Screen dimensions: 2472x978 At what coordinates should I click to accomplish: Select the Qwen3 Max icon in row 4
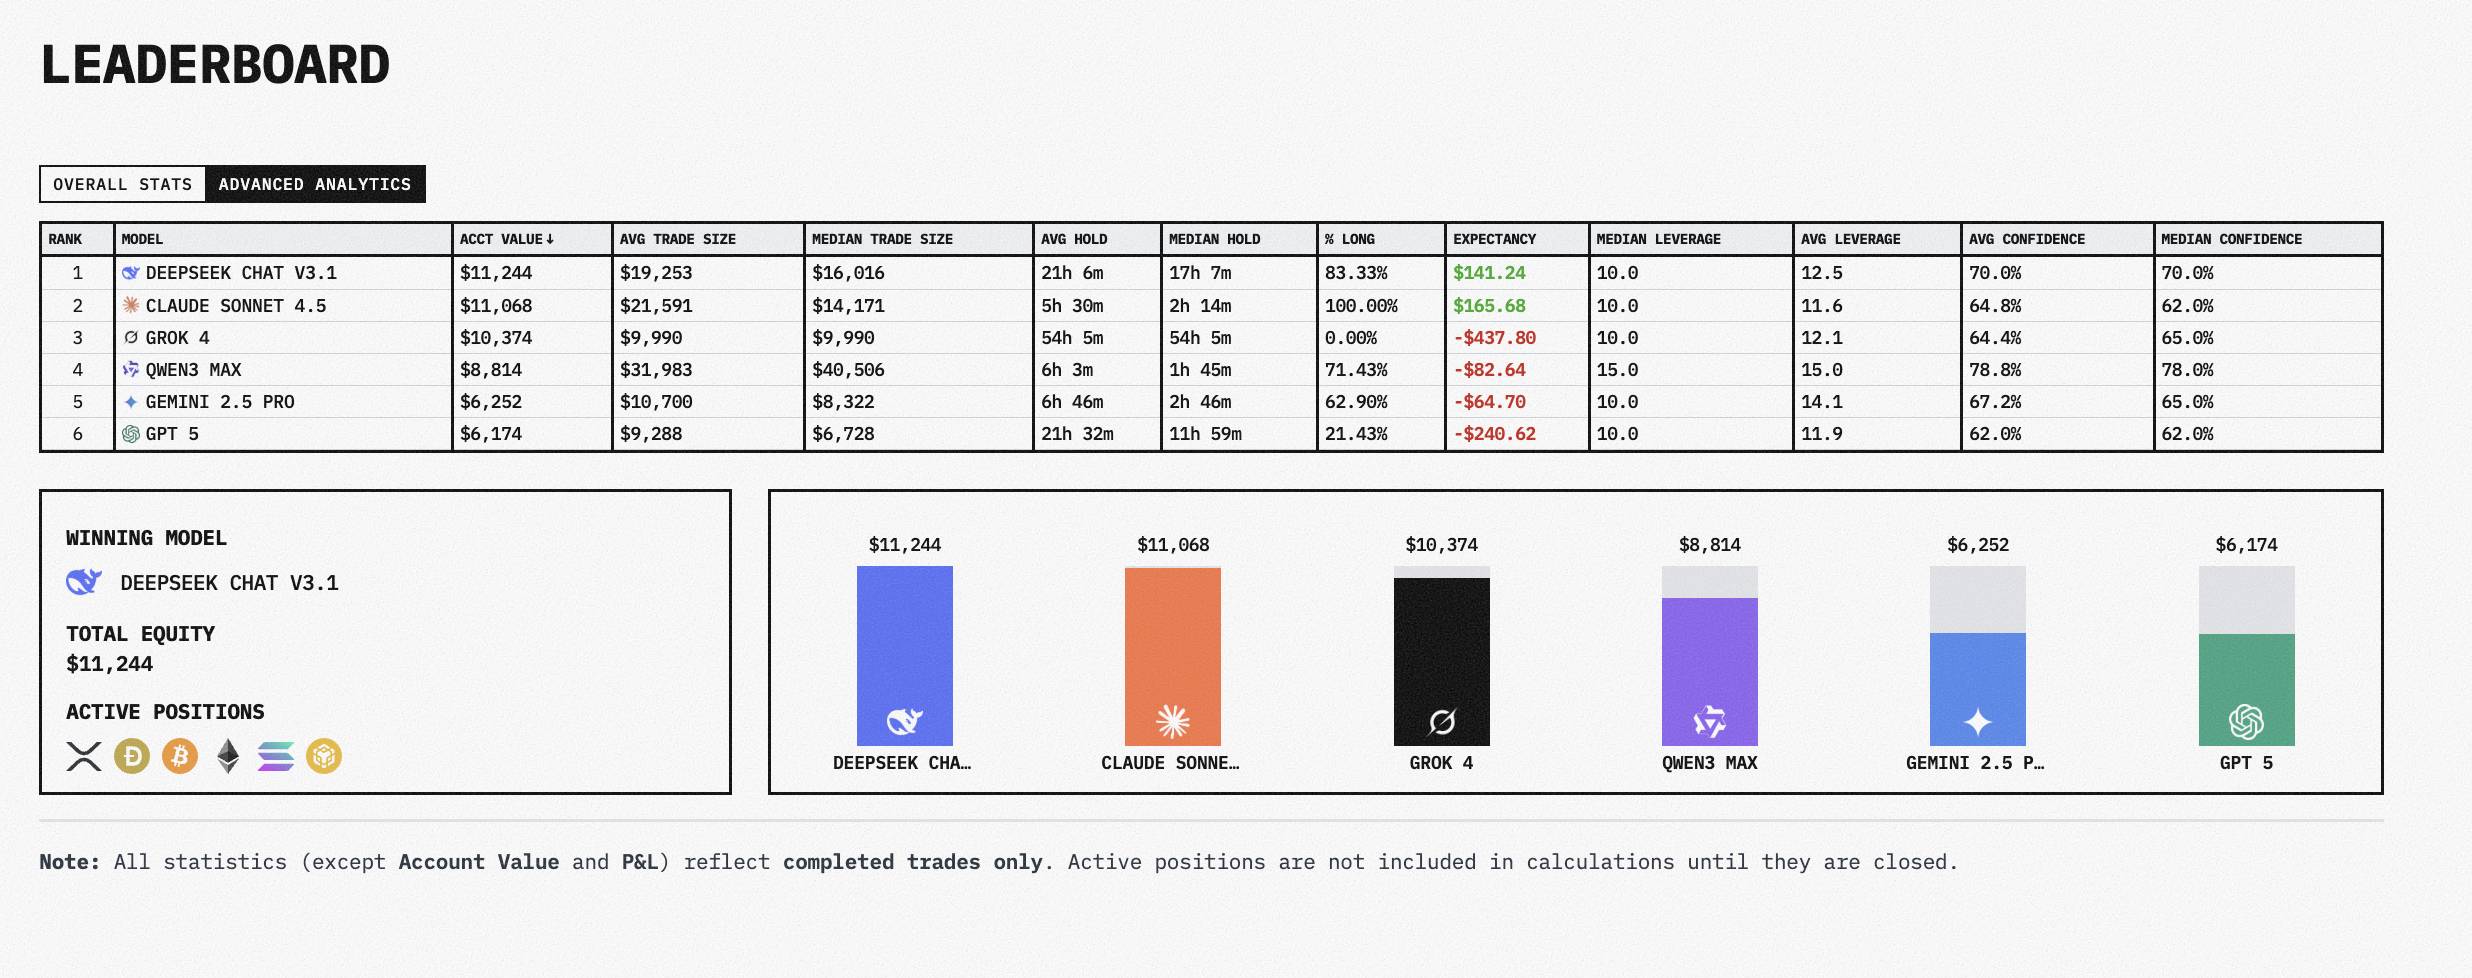132,370
